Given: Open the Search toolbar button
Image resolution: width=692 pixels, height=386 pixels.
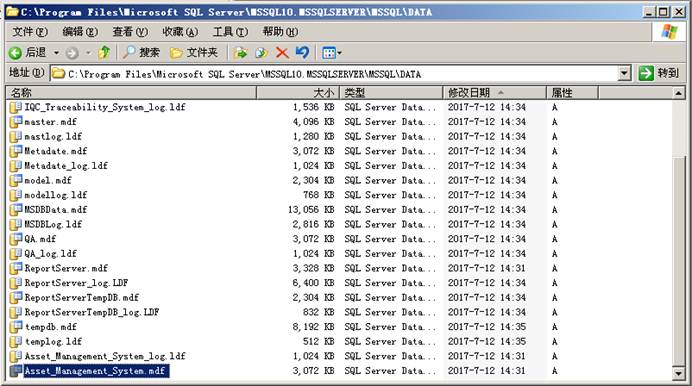Looking at the screenshot, I should 141,52.
